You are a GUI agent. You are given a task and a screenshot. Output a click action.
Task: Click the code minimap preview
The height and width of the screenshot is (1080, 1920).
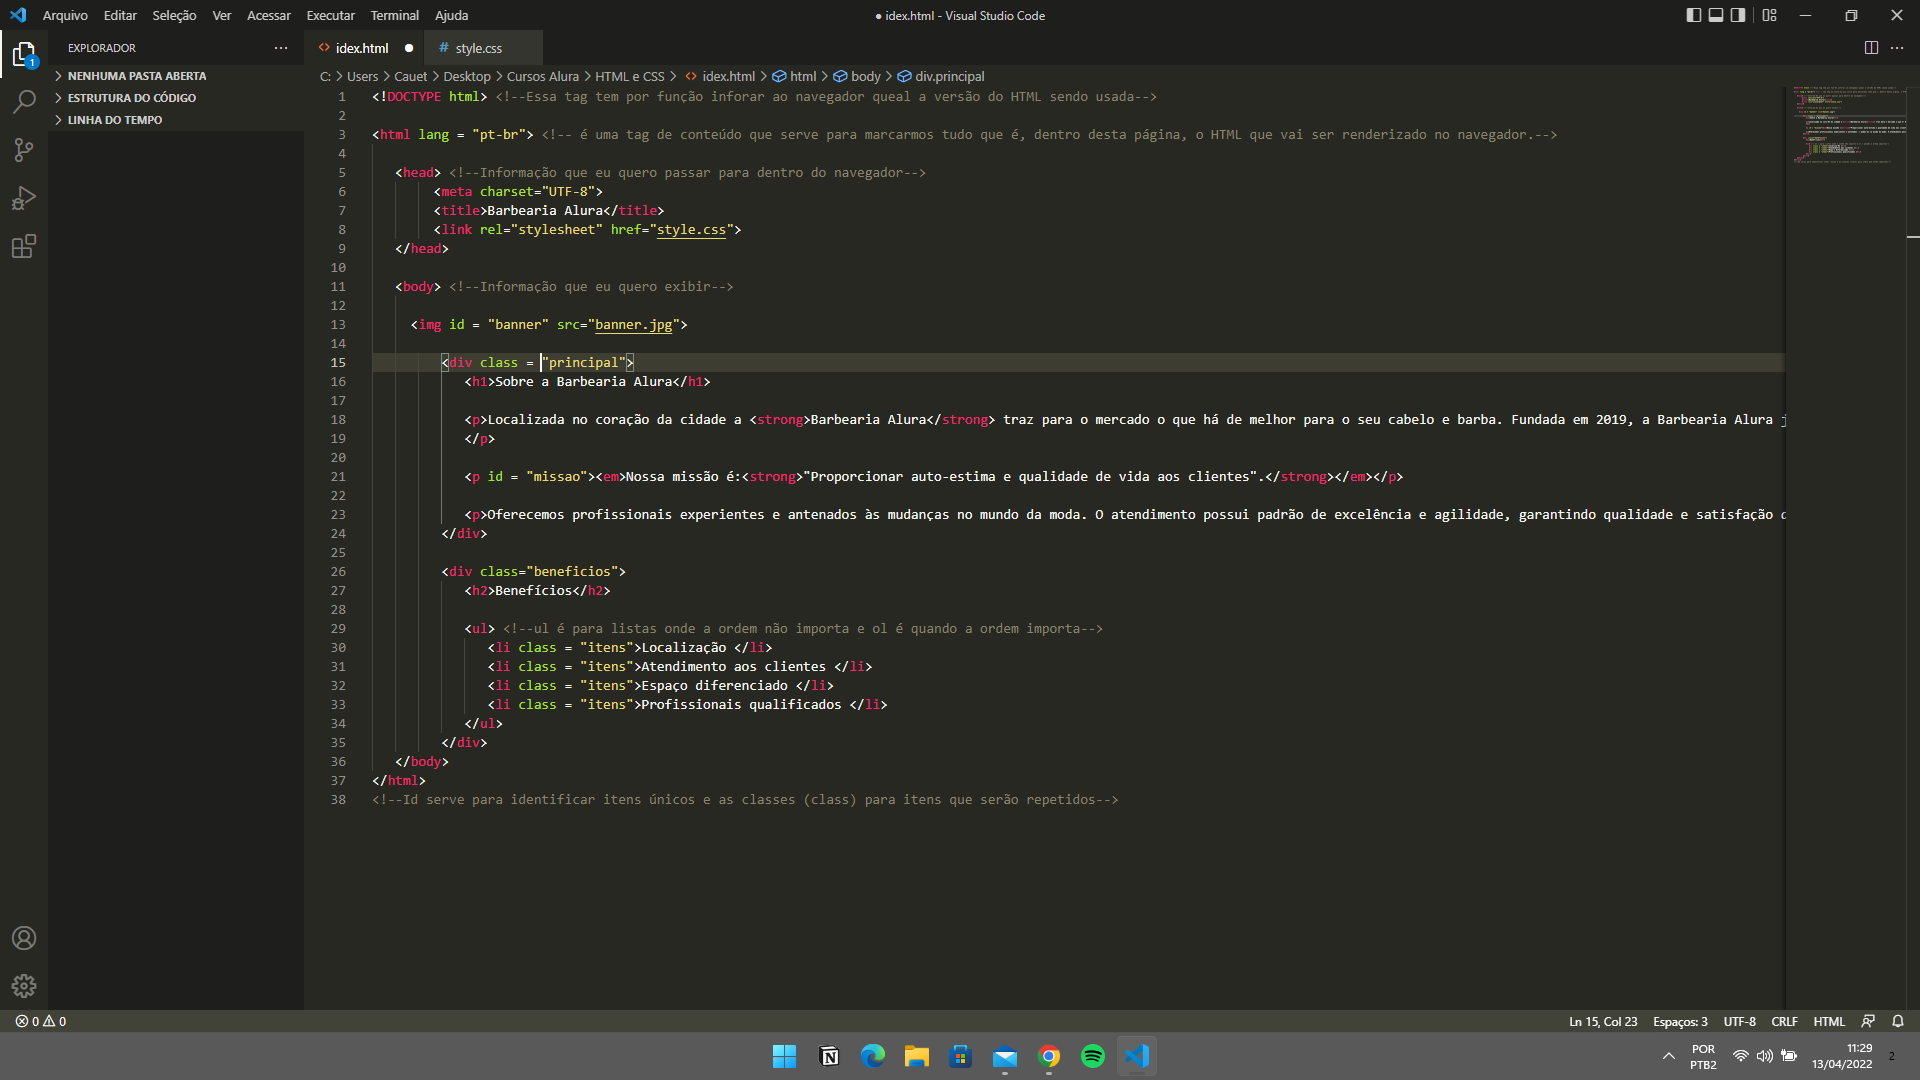click(1850, 124)
